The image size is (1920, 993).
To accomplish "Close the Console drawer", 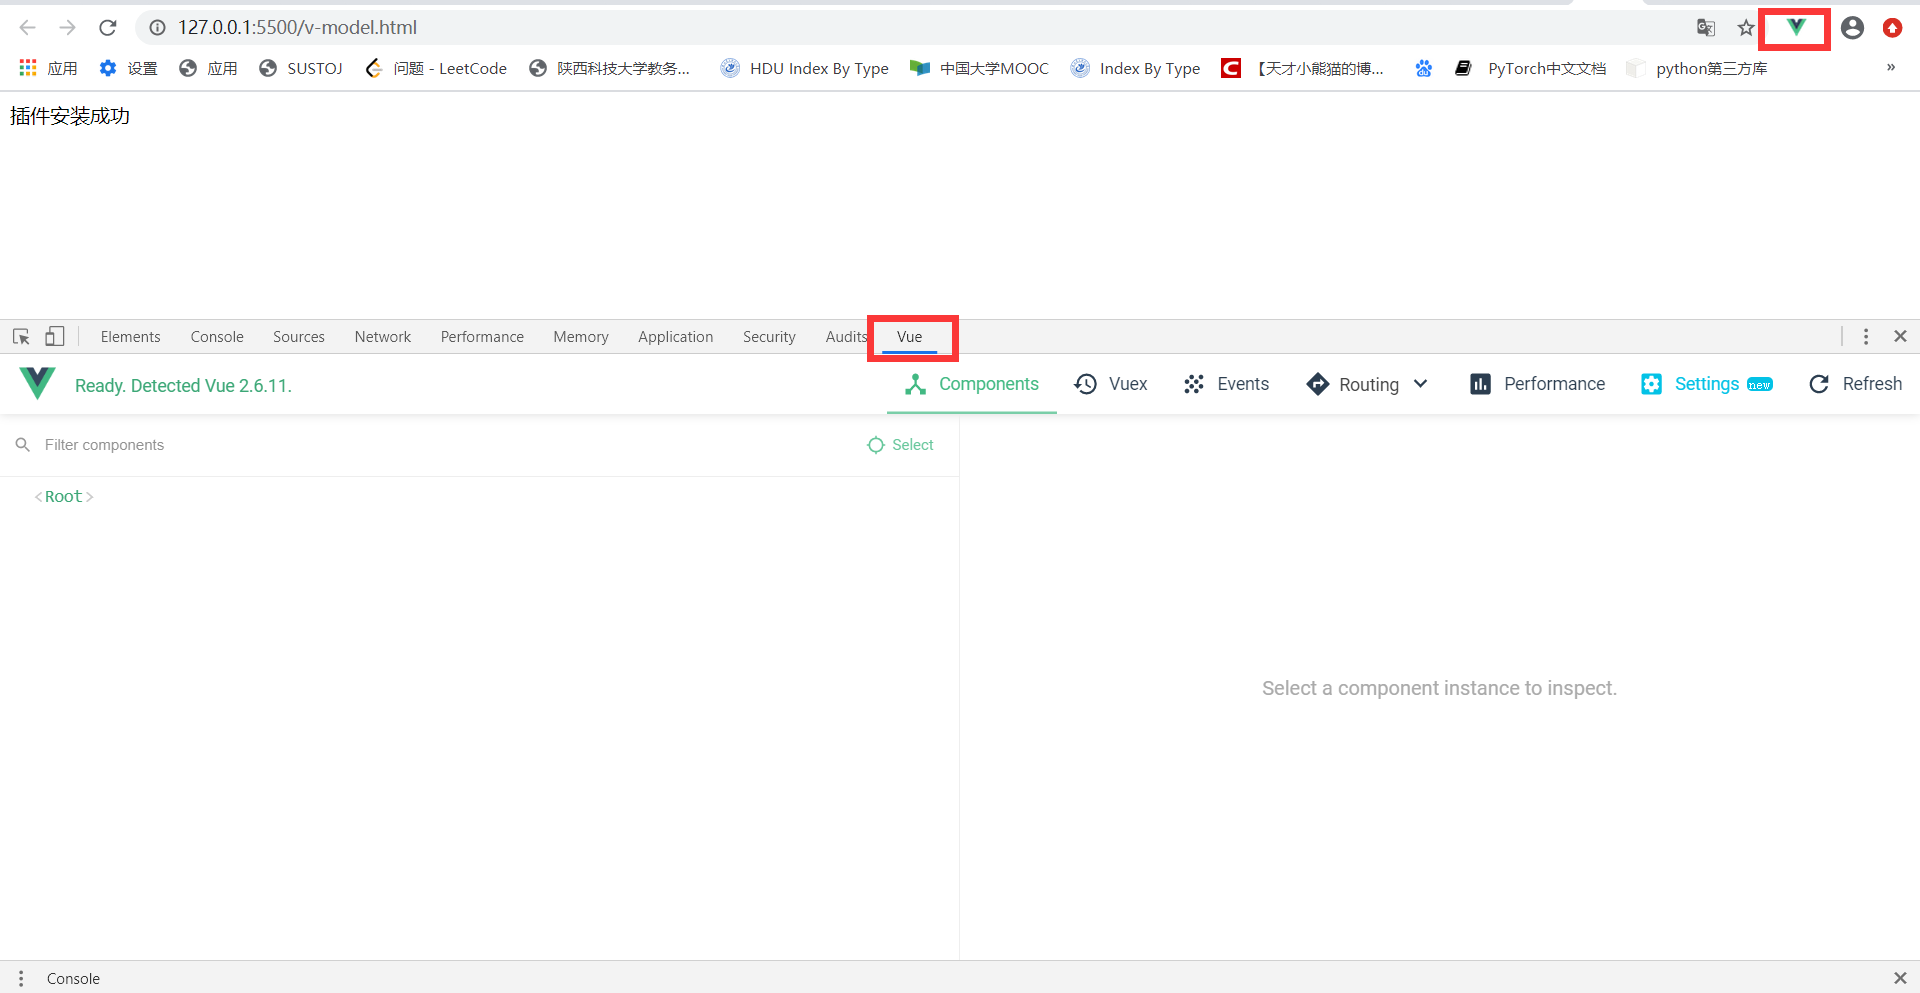I will [x=1900, y=978].
